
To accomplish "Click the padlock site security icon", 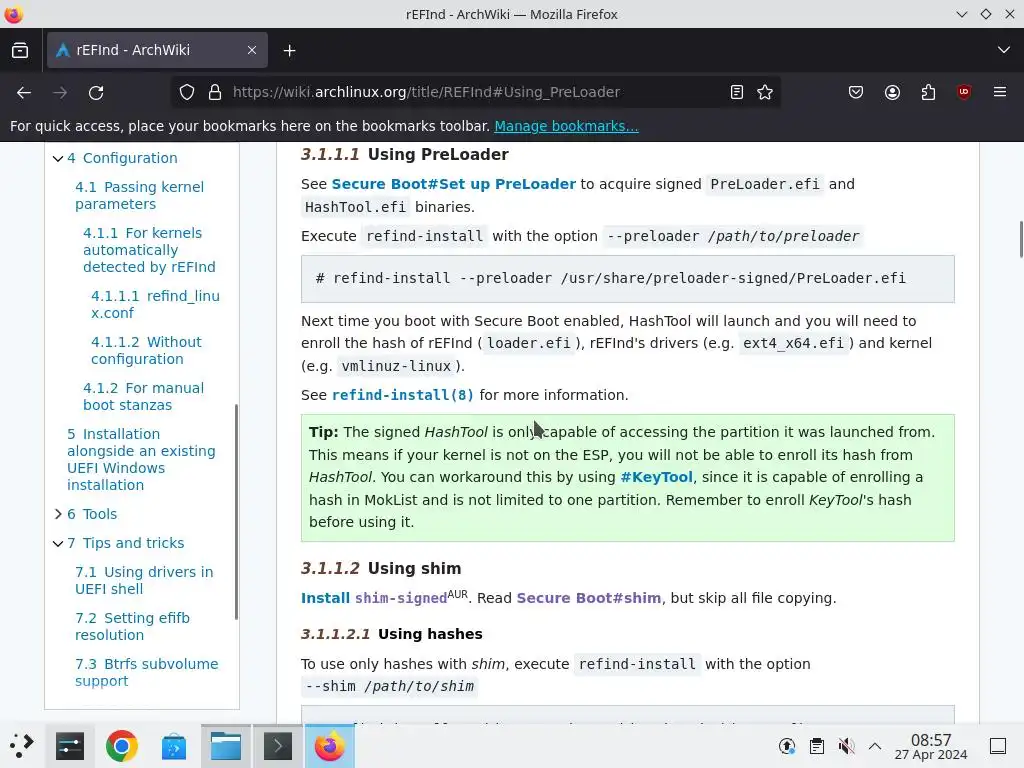I will click(x=215, y=93).
